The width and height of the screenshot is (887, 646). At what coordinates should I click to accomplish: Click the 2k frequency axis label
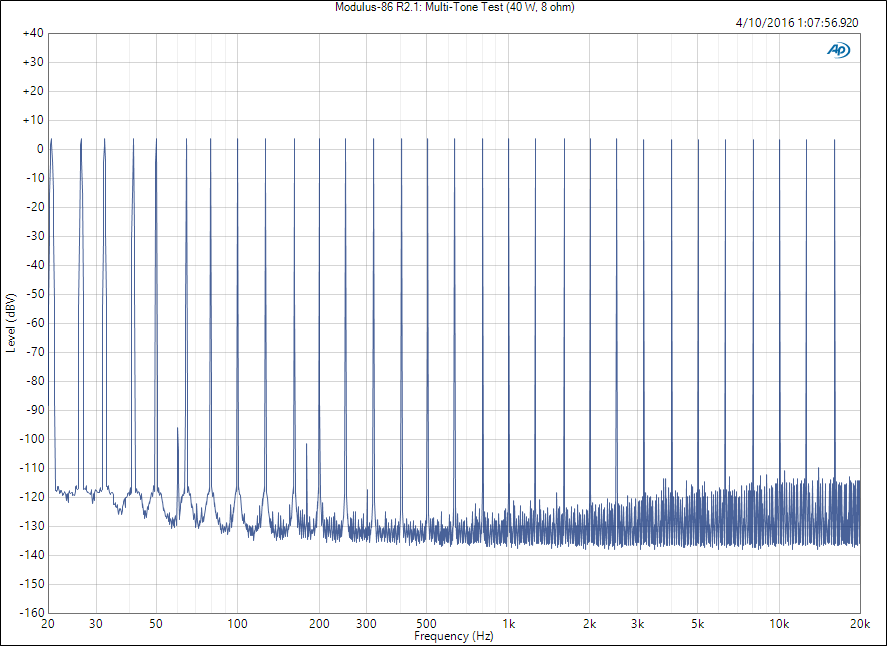click(590, 624)
